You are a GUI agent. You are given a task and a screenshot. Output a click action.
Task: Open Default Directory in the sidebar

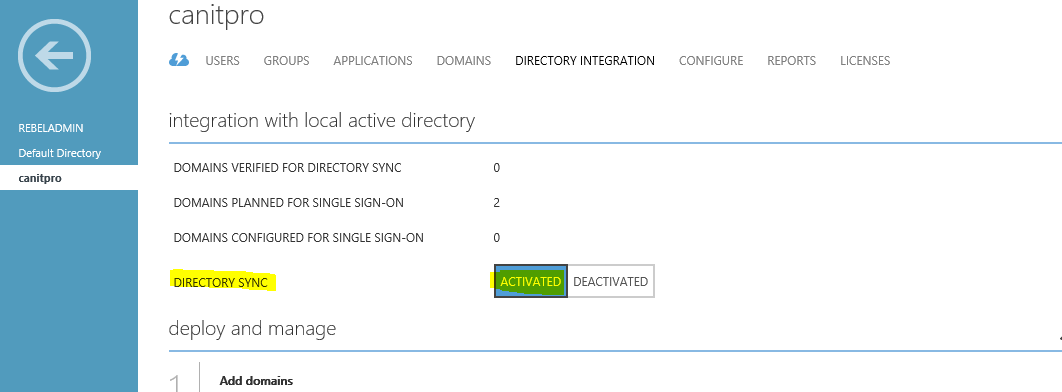60,153
